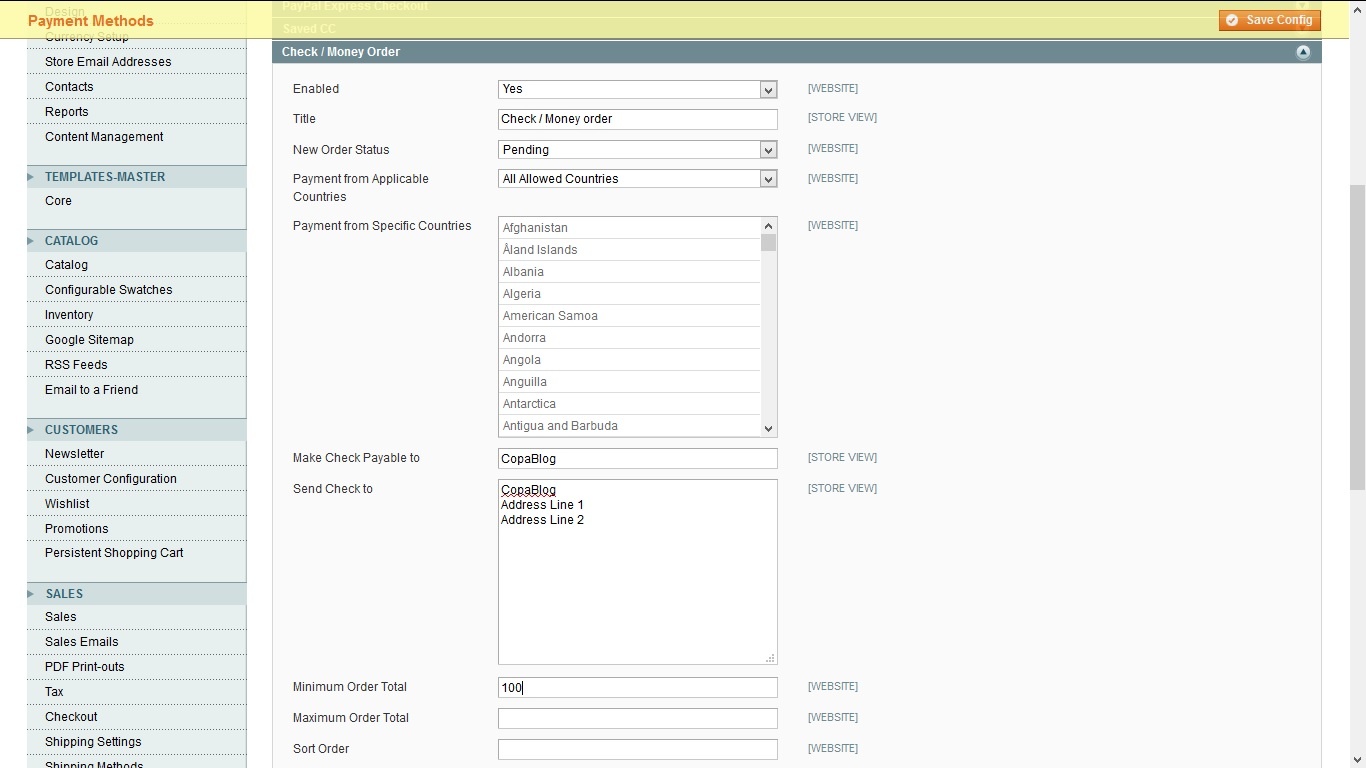The image size is (1366, 768).
Task: Click the arrow beside SALES header
Action: point(31,594)
